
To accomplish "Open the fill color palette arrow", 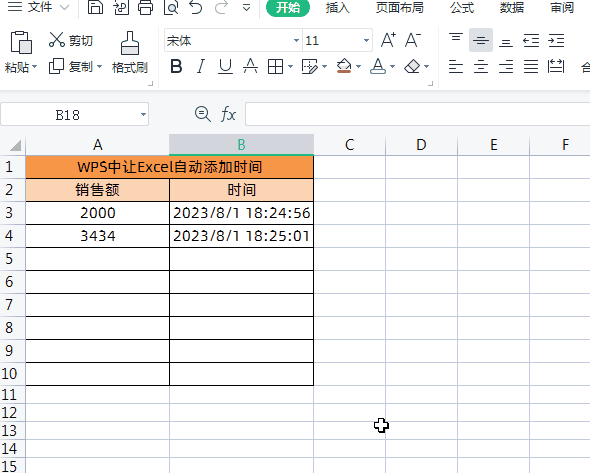I will (358, 67).
